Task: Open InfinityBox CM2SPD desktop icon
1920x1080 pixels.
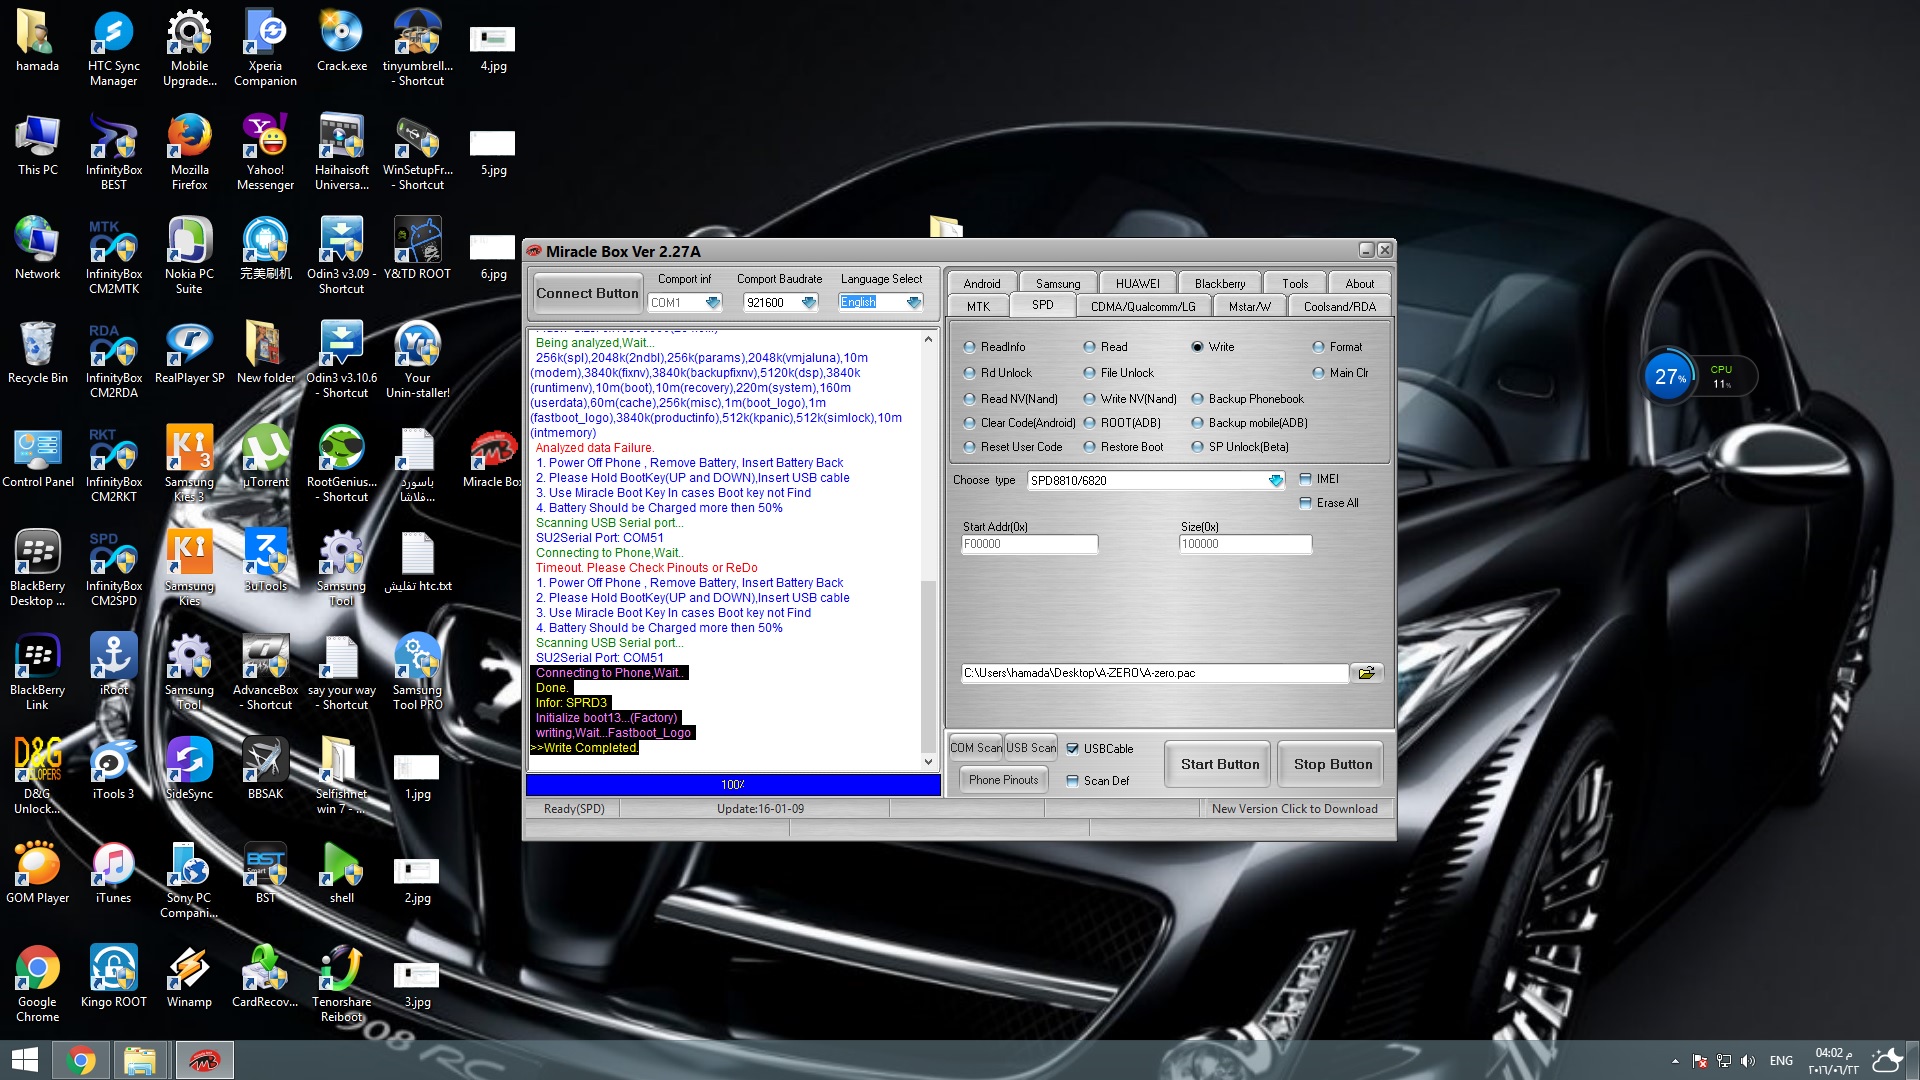Action: coord(113,568)
